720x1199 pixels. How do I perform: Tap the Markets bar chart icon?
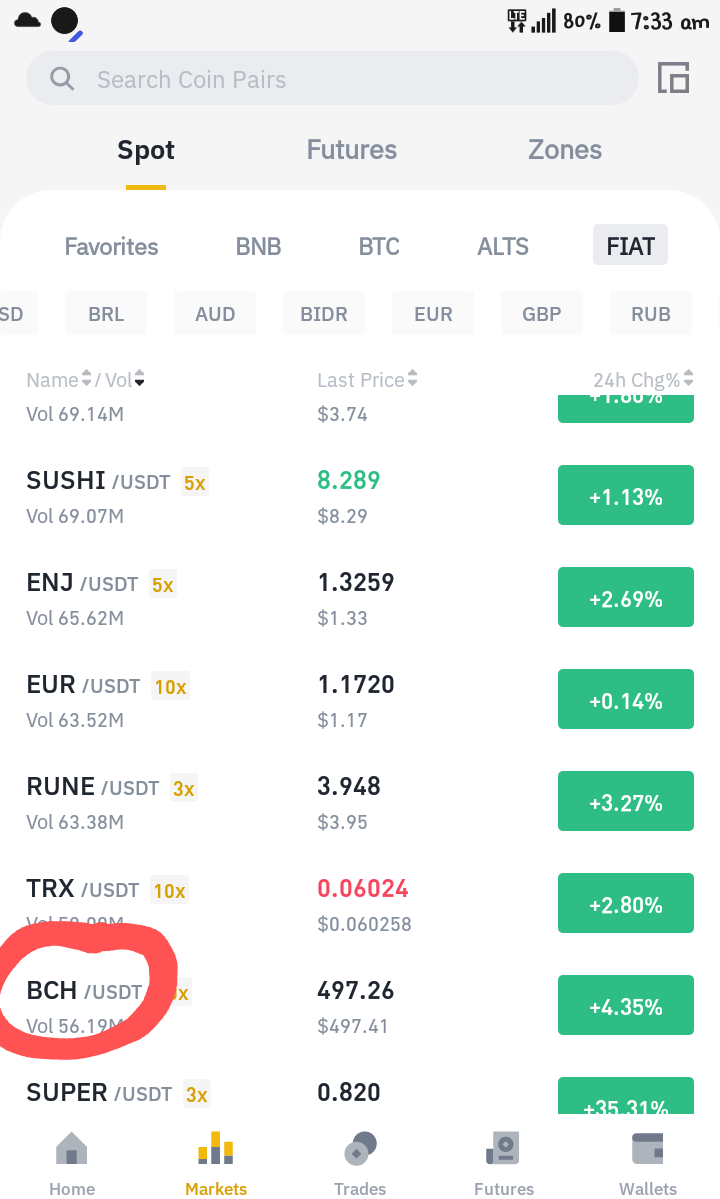[216, 1148]
